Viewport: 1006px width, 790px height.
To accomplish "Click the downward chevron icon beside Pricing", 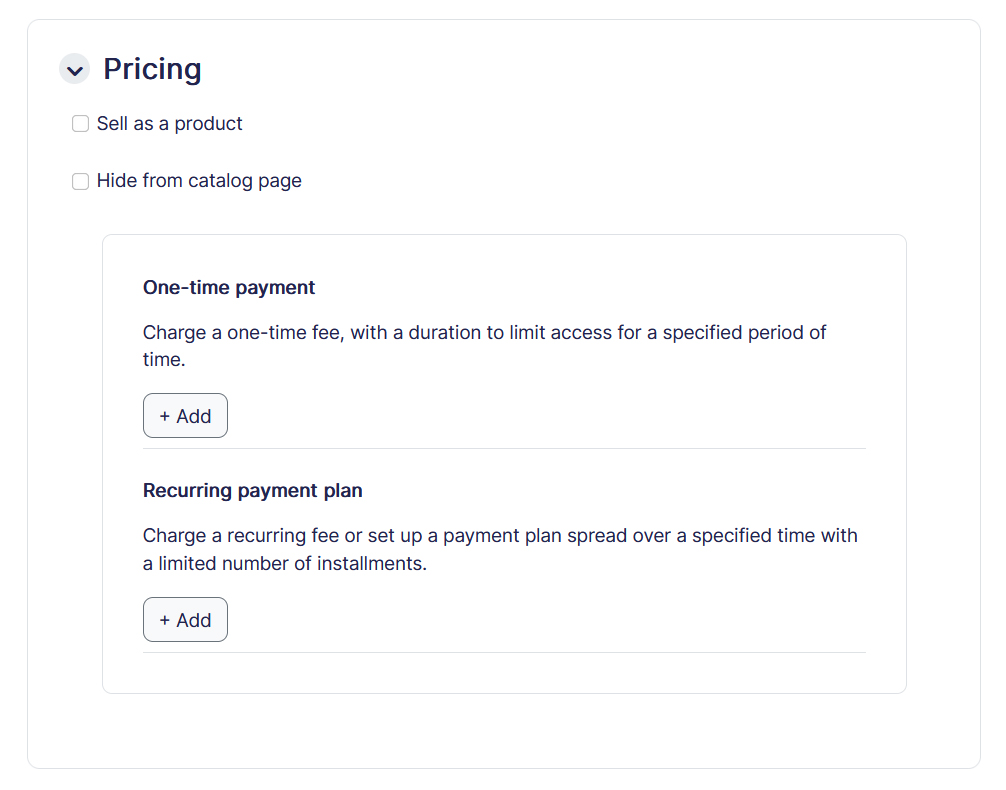I will pos(74,69).
